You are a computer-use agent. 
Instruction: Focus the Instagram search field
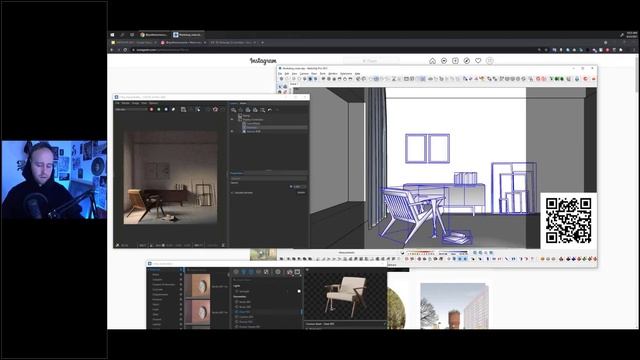pos(371,61)
